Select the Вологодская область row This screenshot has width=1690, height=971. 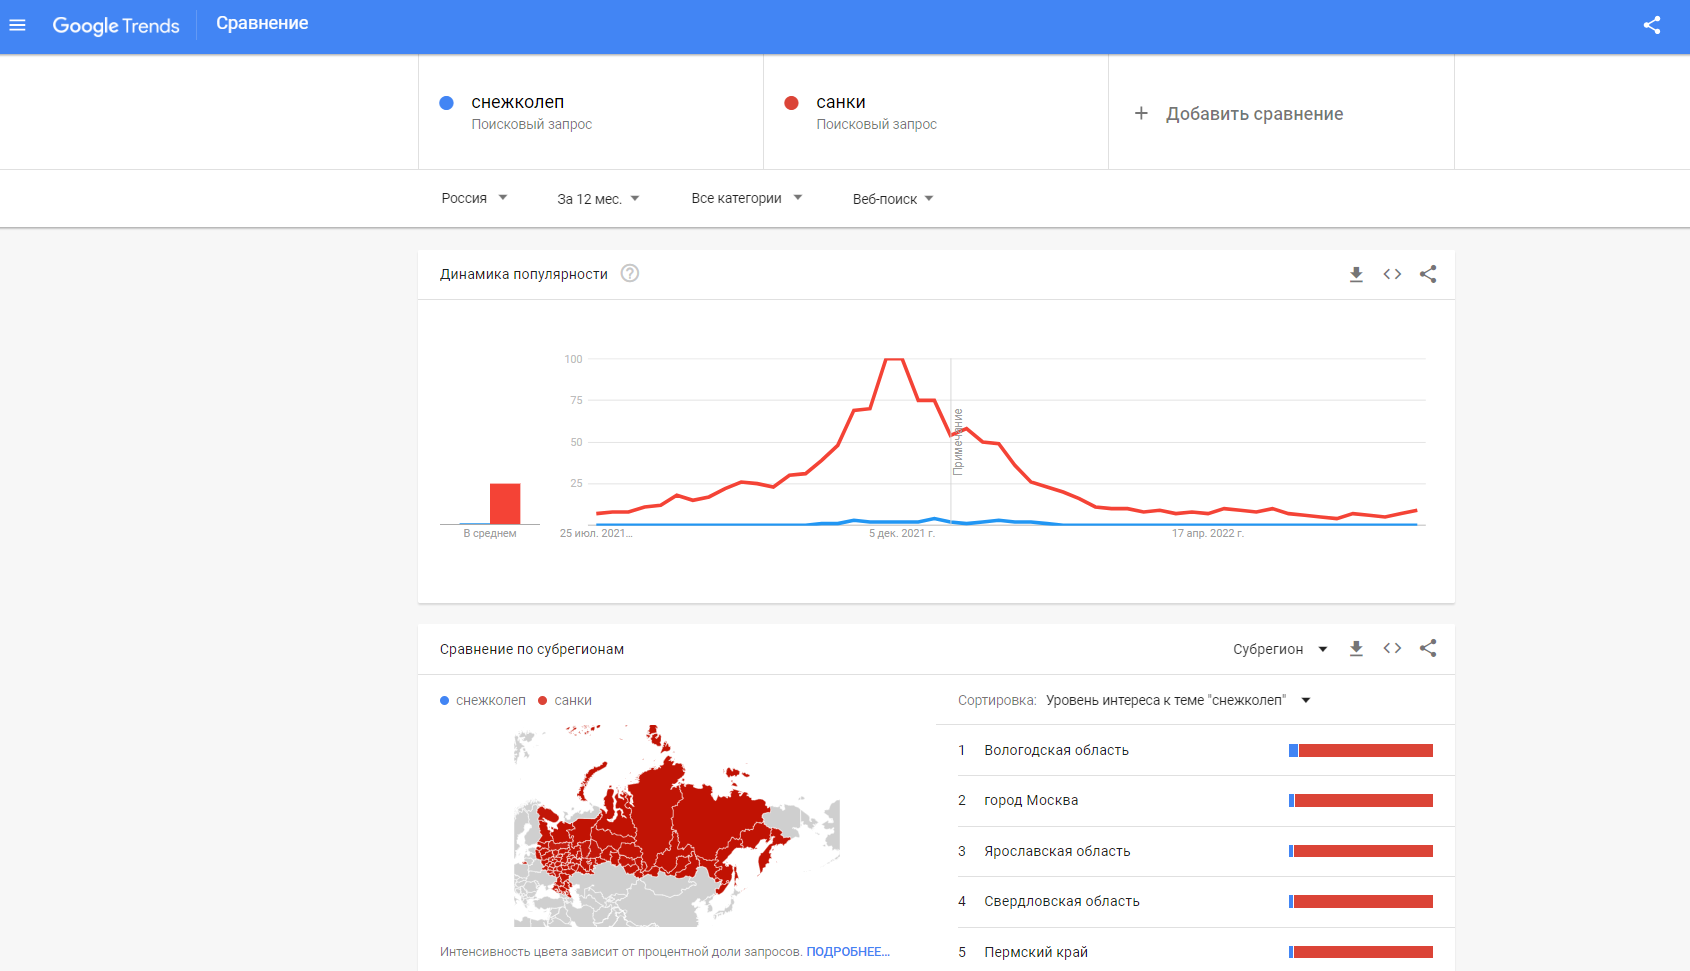click(1195, 750)
